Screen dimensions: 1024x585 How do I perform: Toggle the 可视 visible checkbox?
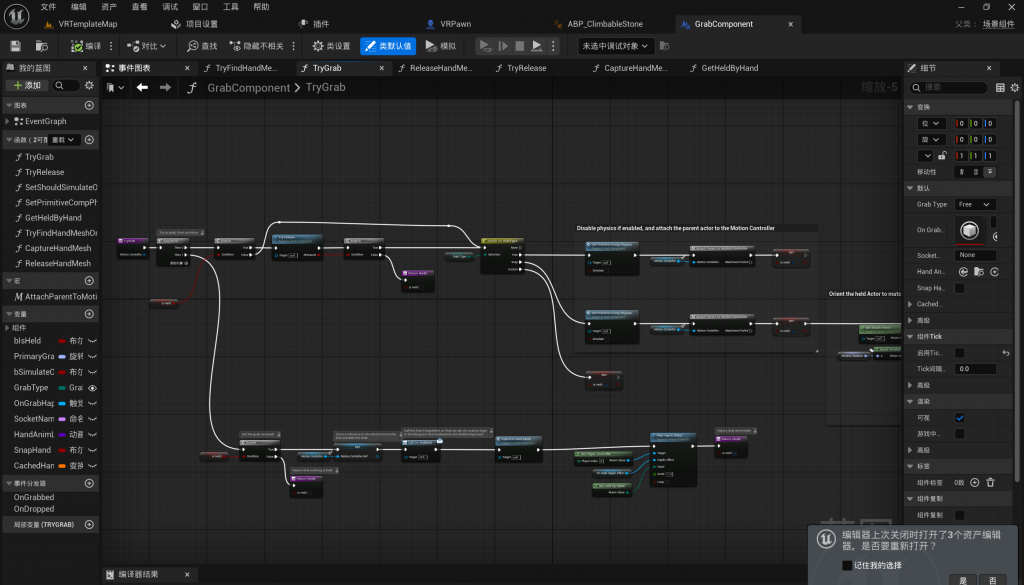point(960,417)
